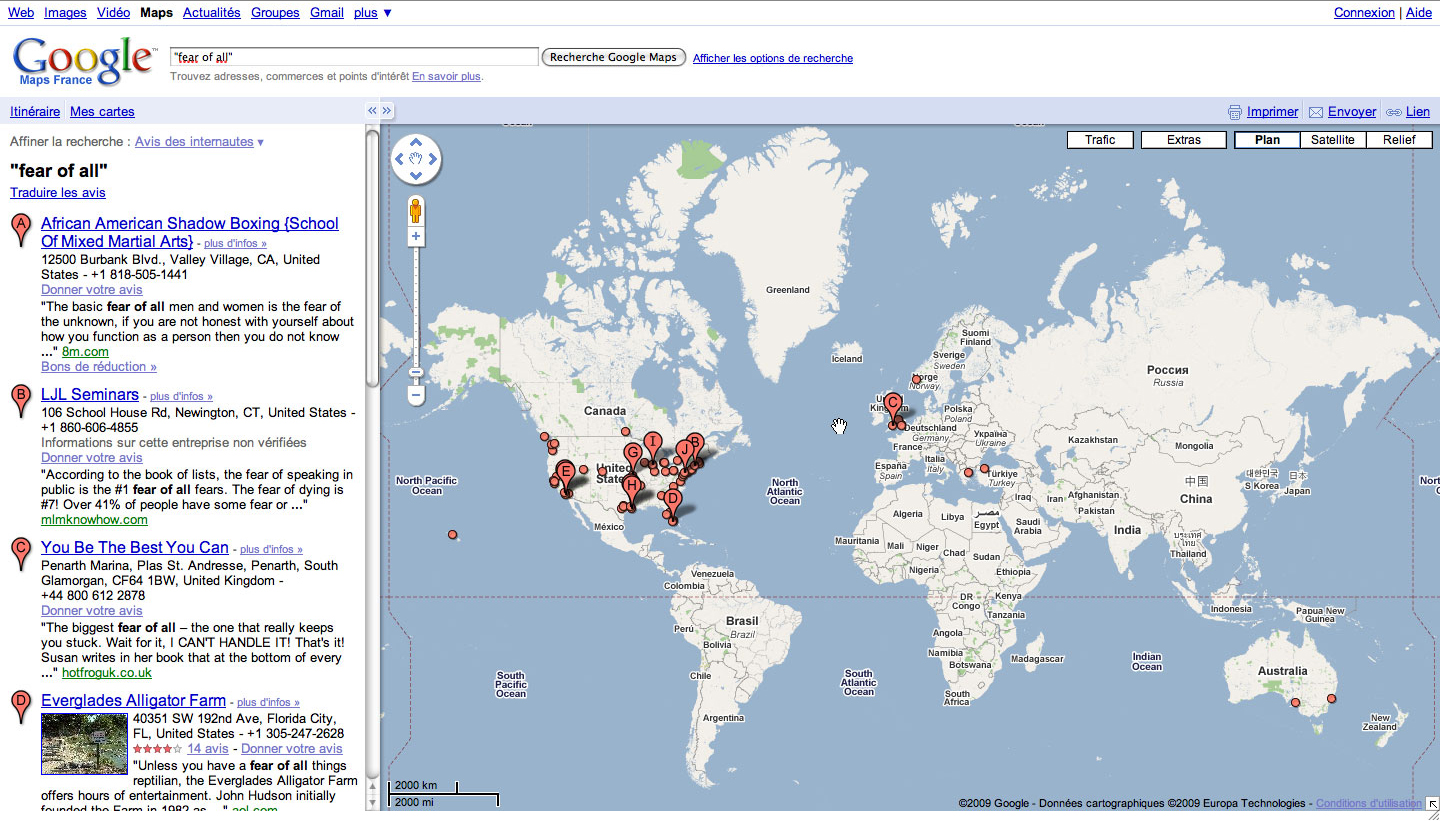Open the Groupes tab
Screen dimensions: 1440x821
point(275,13)
